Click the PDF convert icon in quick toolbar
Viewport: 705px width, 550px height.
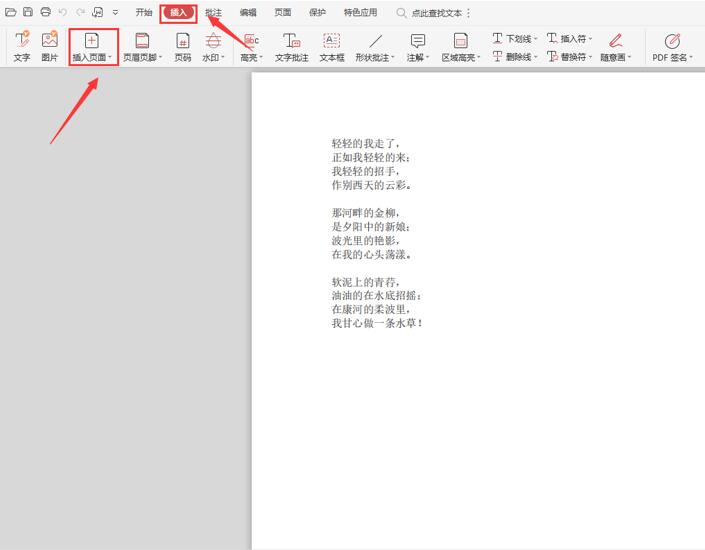[98, 12]
